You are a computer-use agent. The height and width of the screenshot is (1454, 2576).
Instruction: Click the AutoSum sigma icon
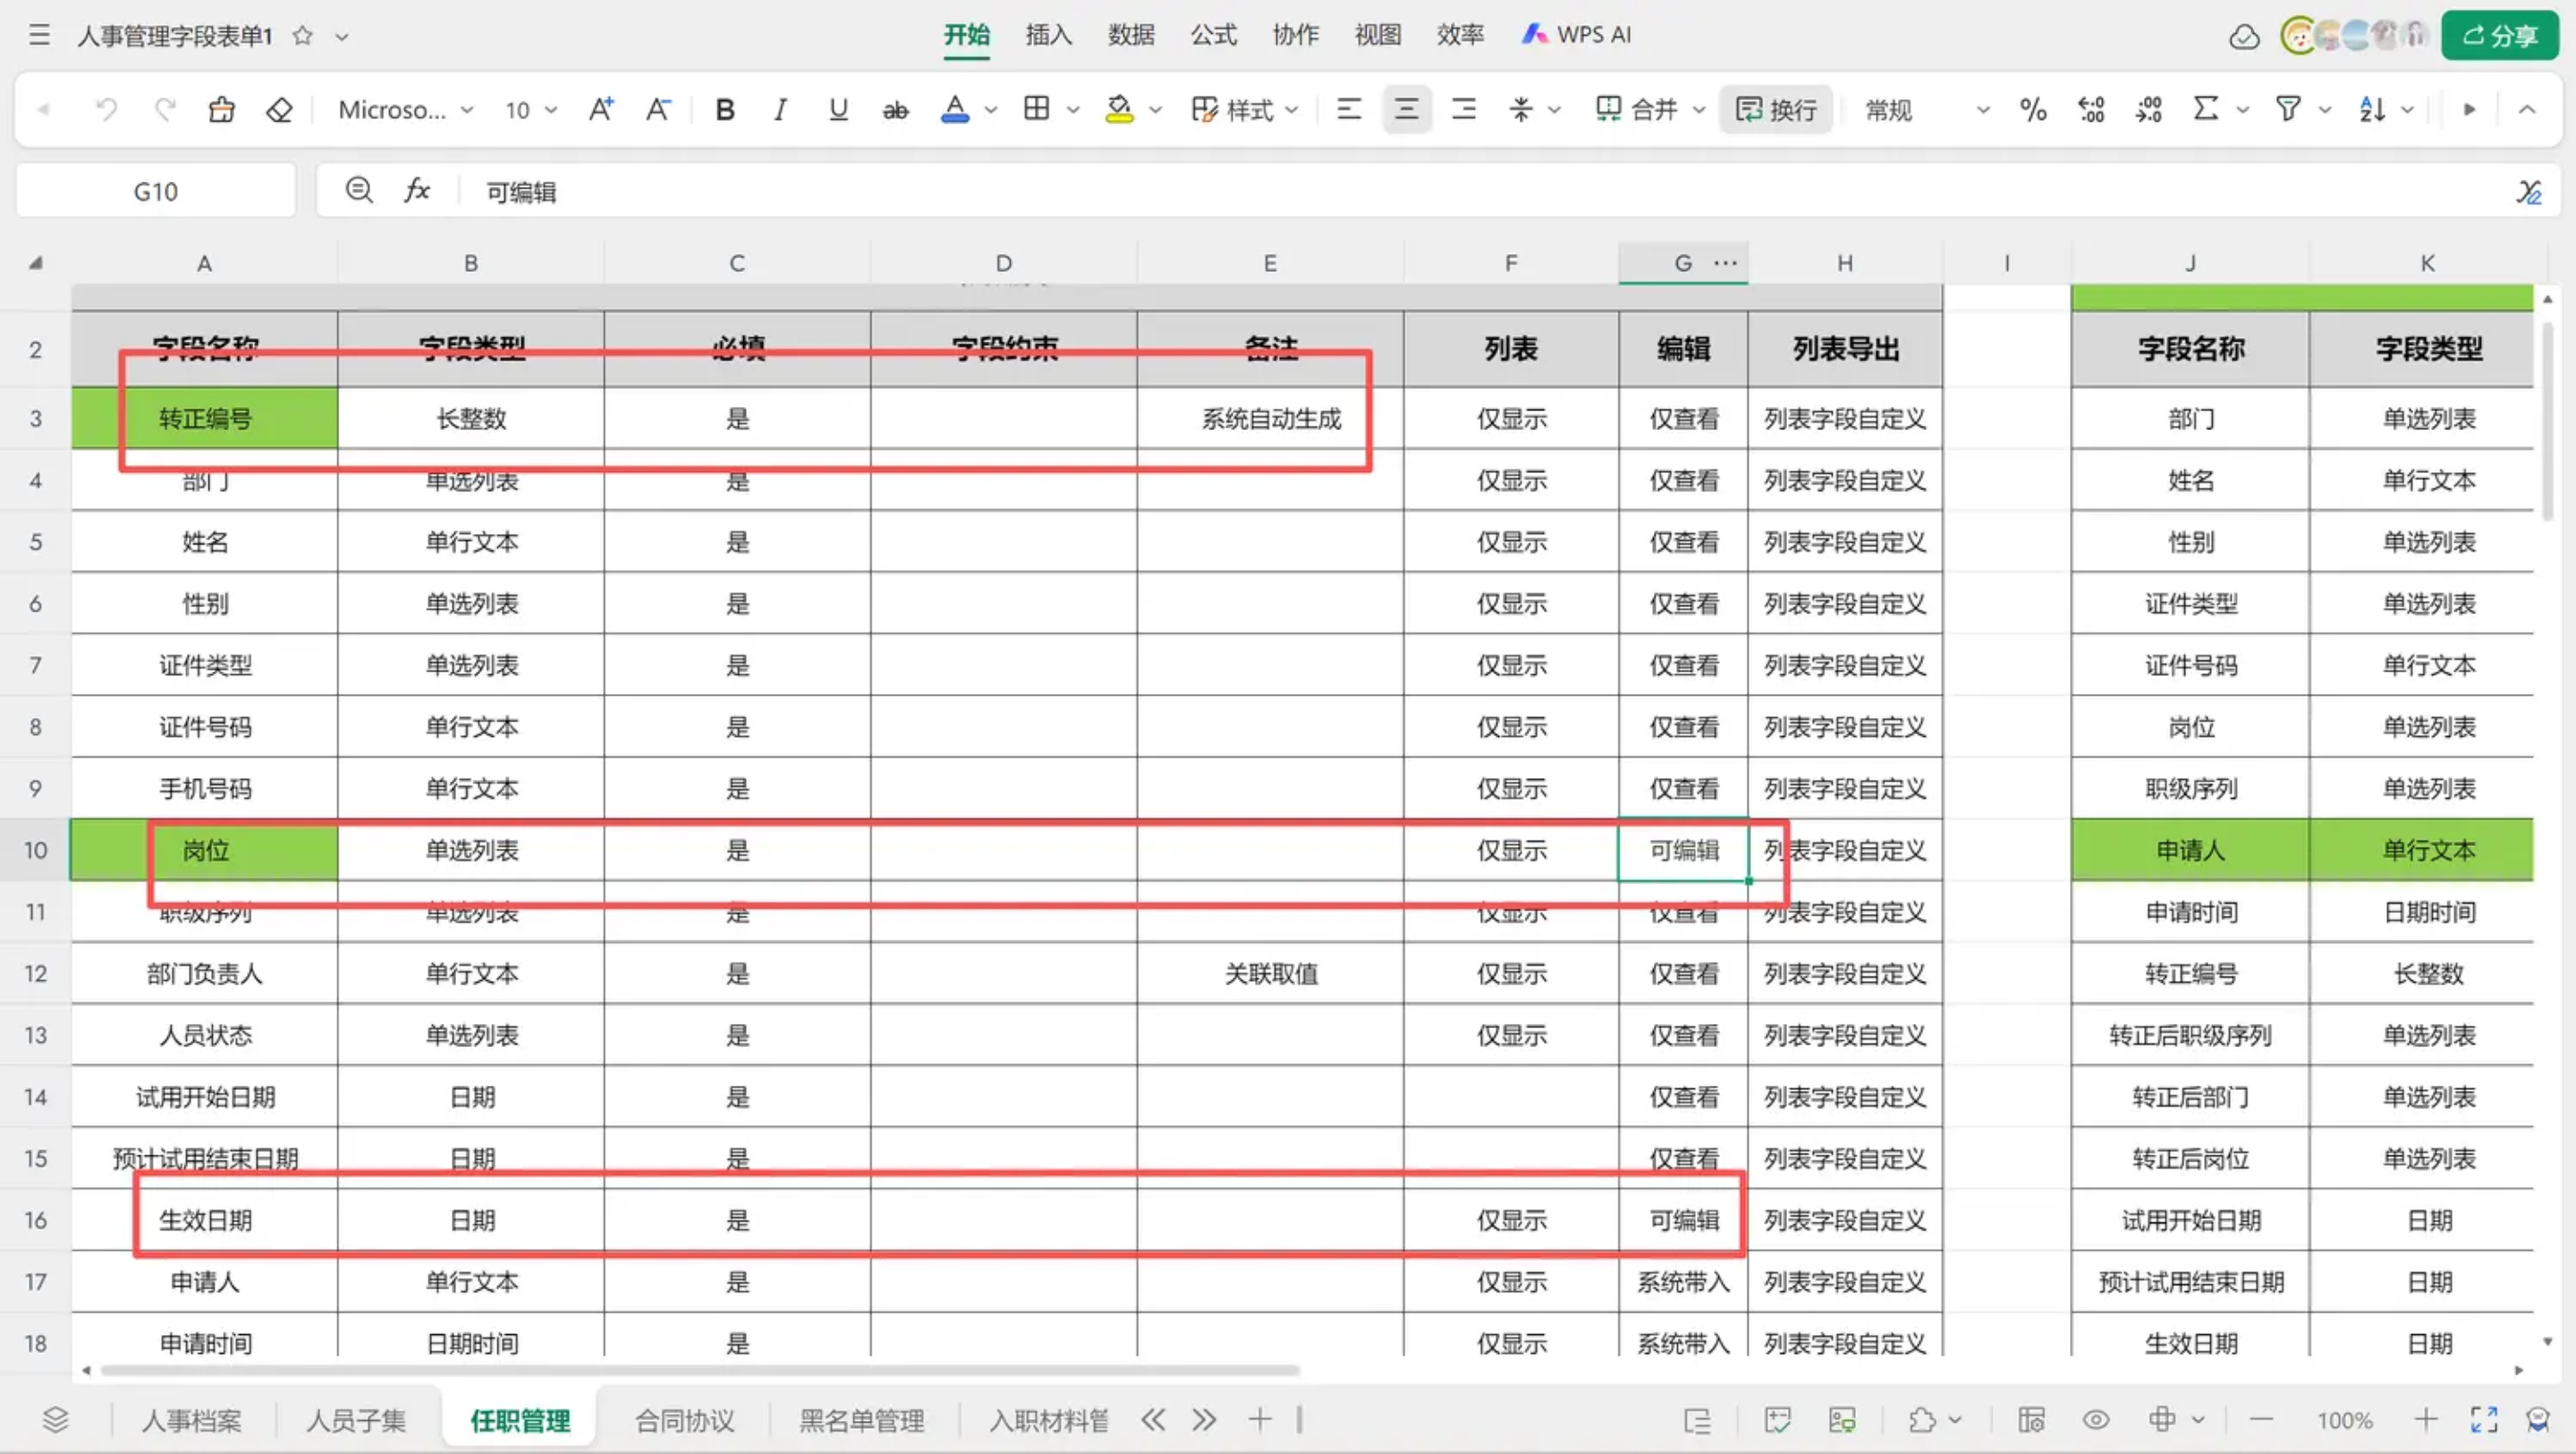2205,109
